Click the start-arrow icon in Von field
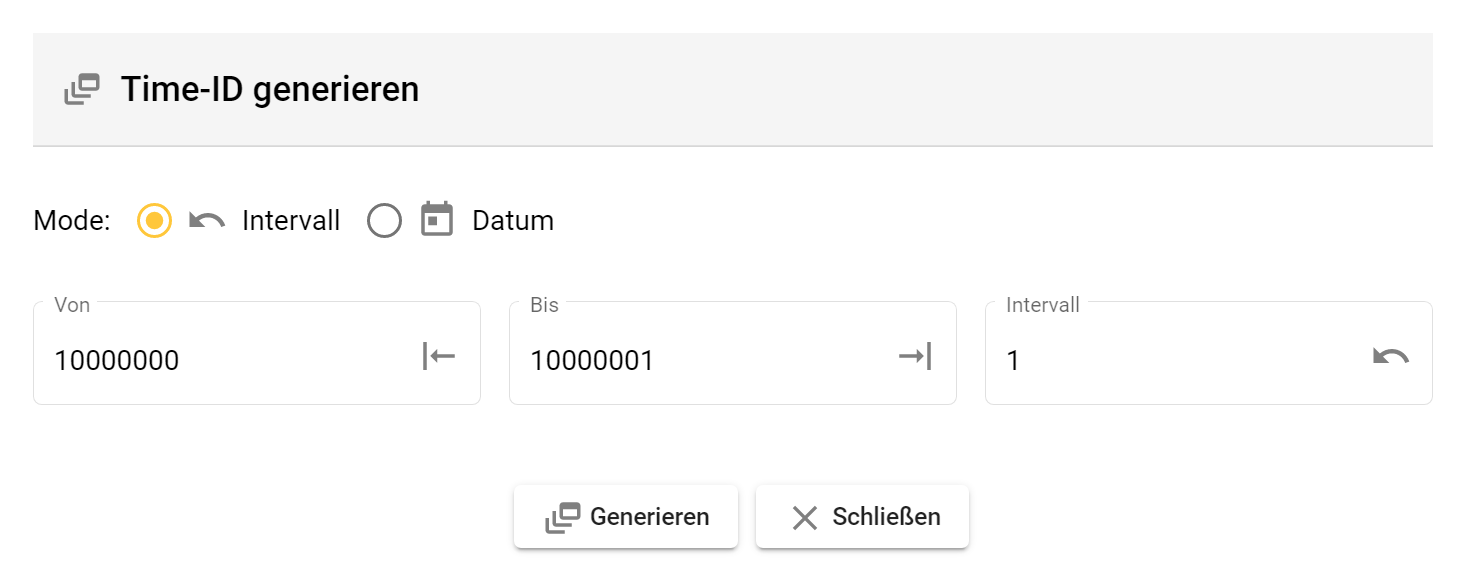The width and height of the screenshot is (1464, 578). [x=439, y=356]
